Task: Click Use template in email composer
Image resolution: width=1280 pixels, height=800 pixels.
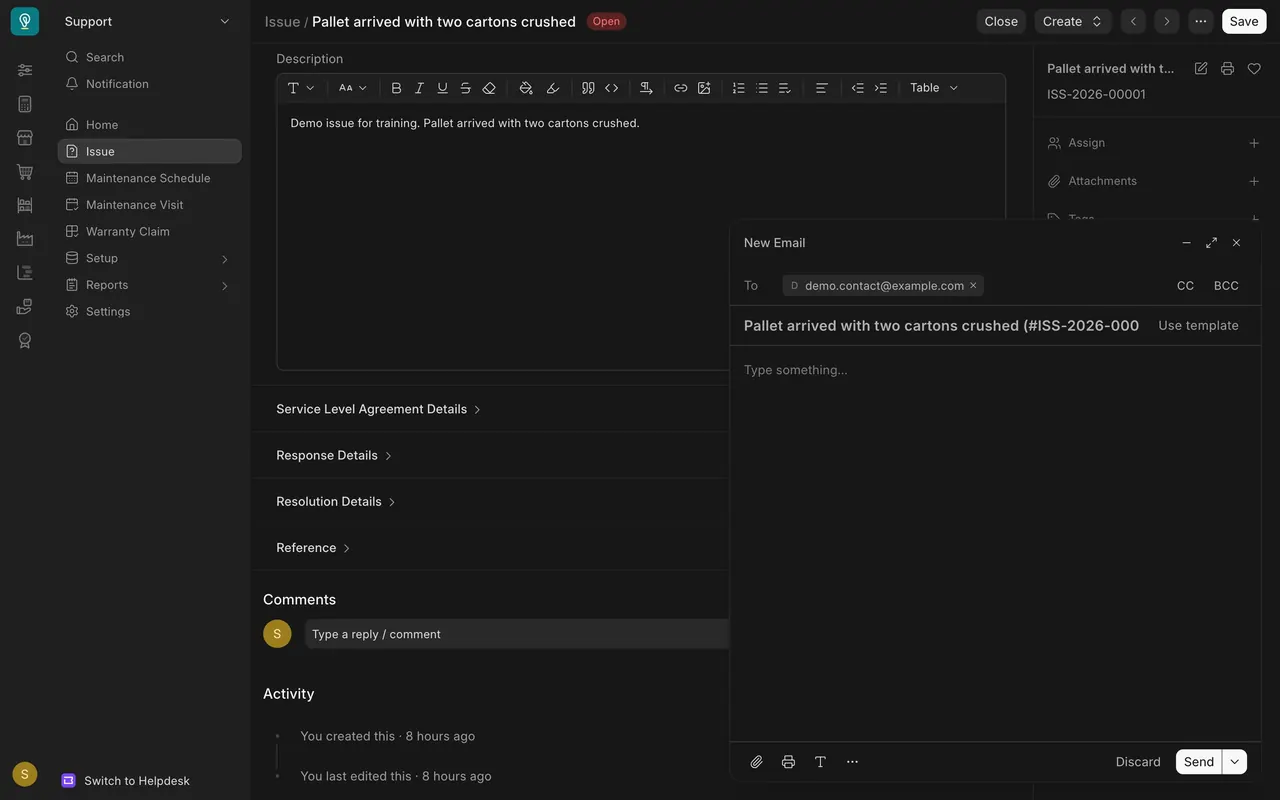Action: click(1198, 325)
